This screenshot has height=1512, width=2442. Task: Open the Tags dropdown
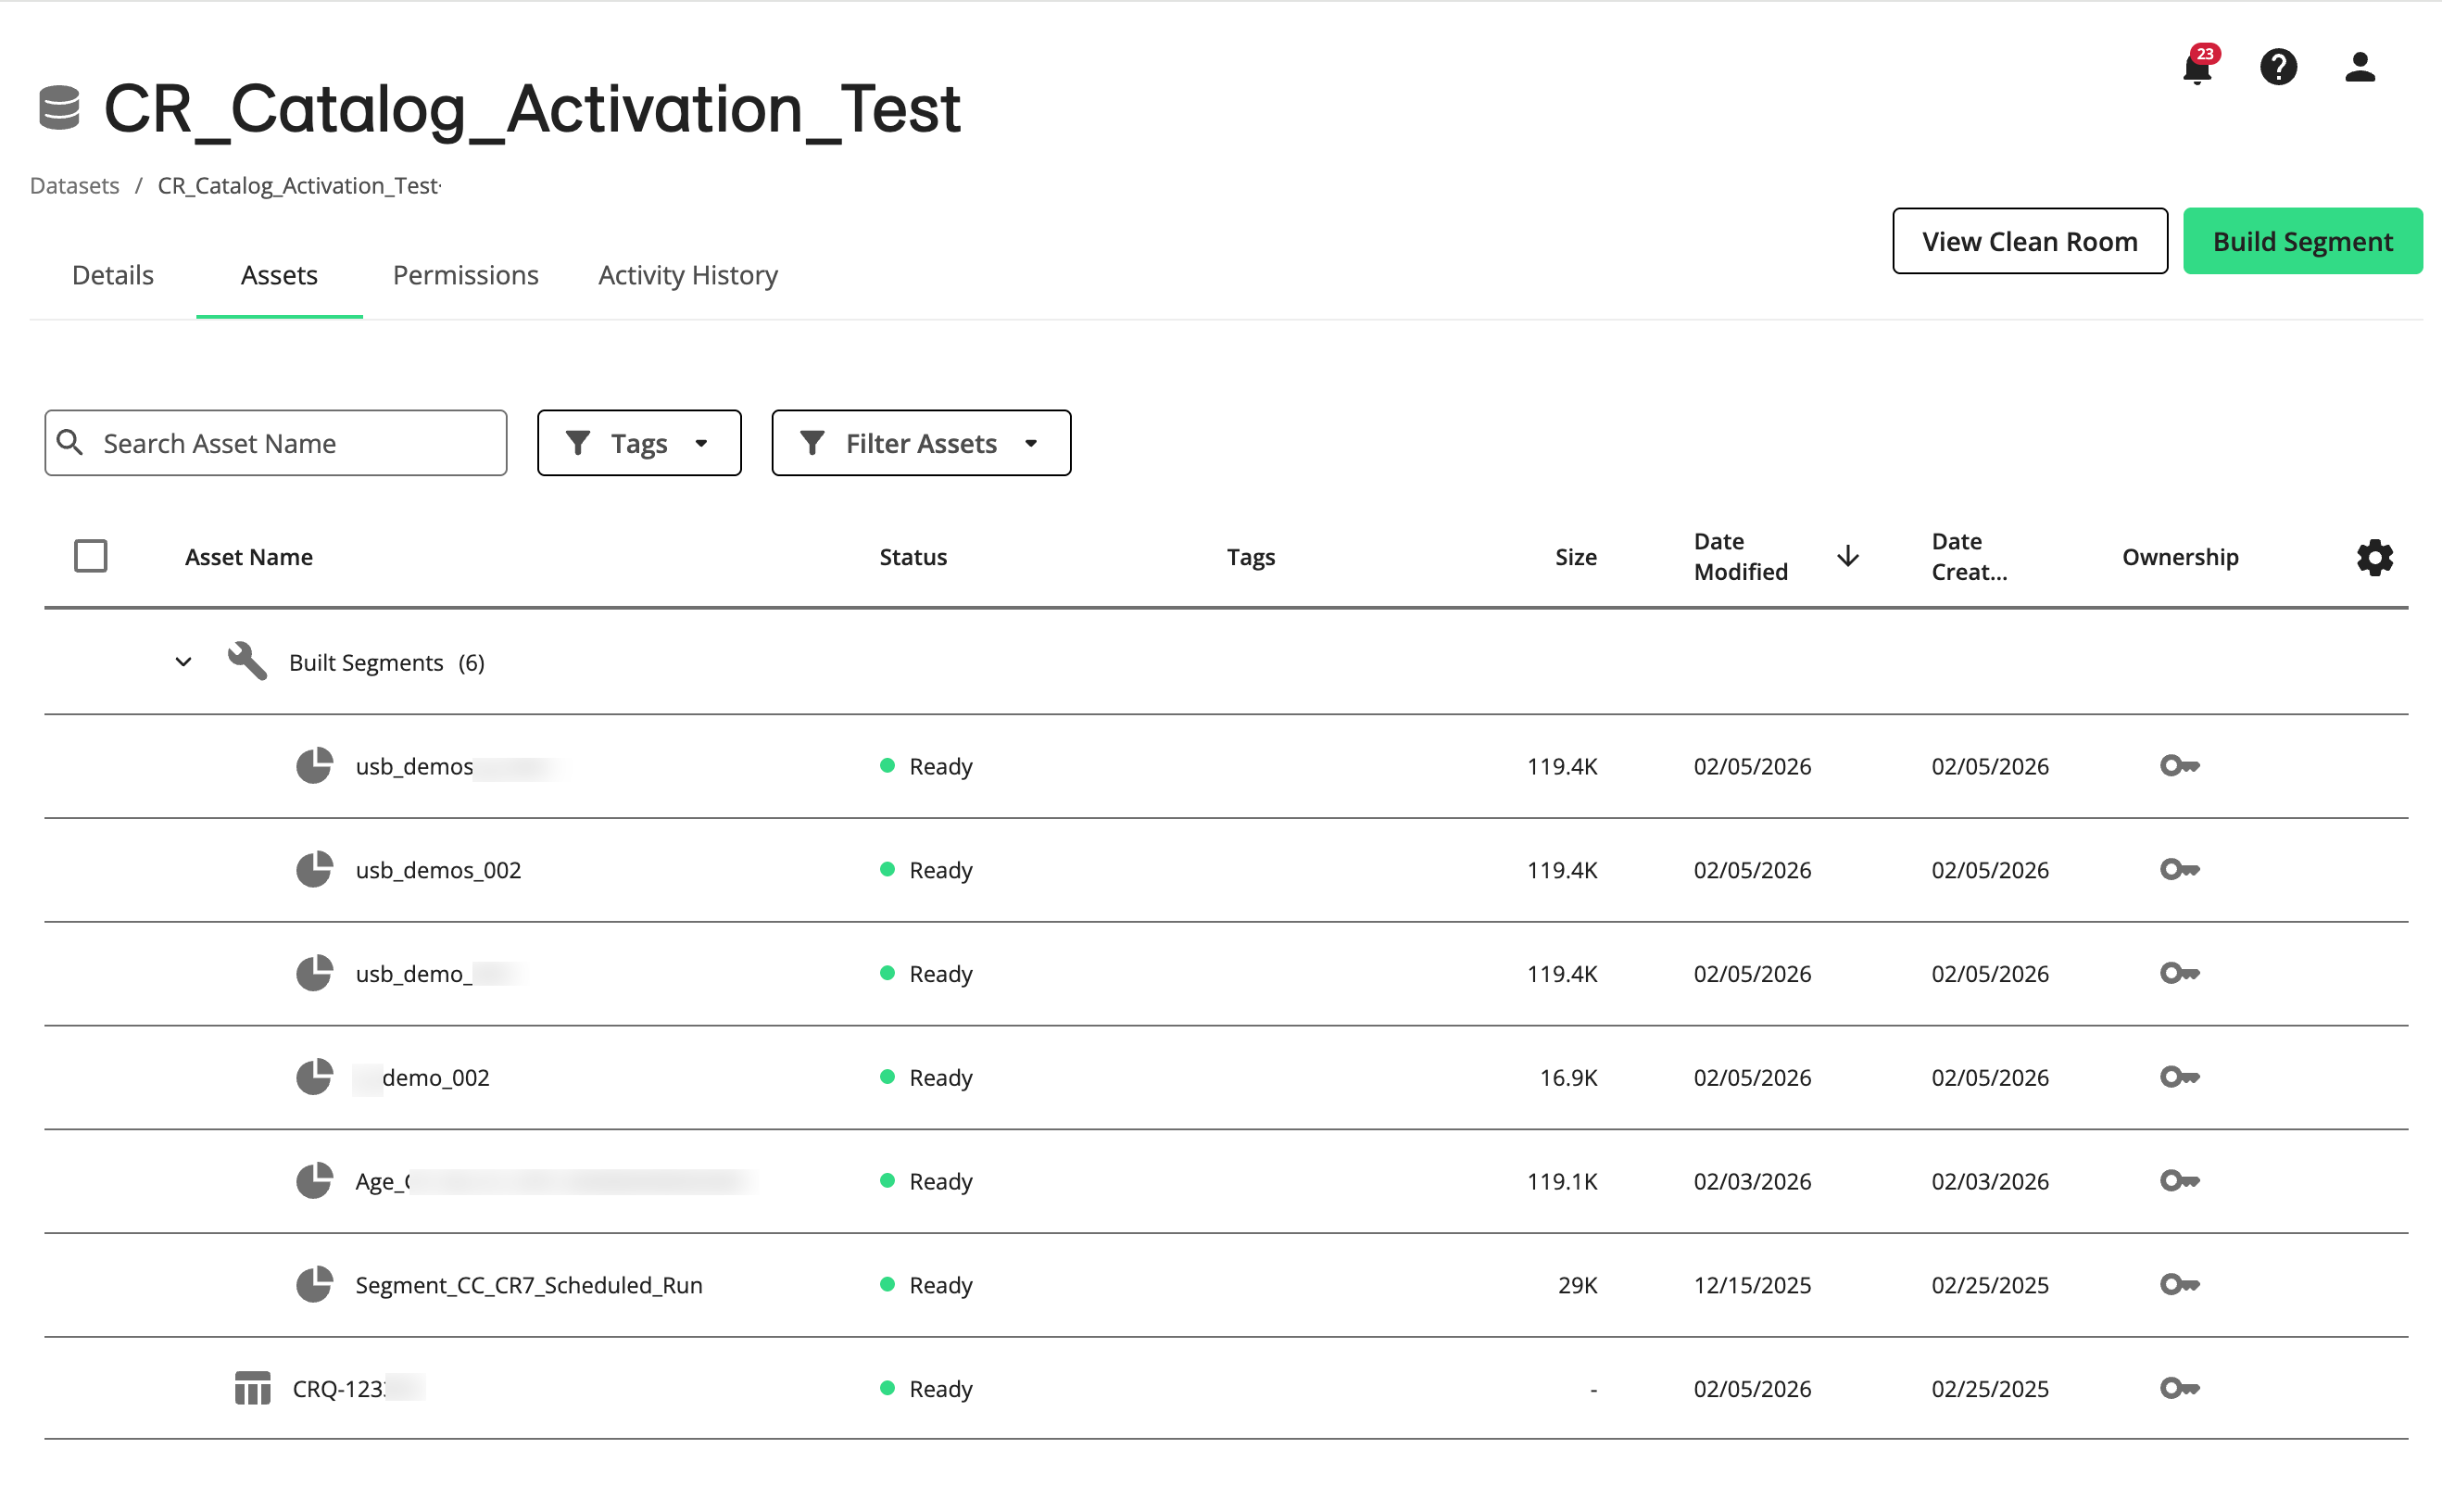coord(639,442)
